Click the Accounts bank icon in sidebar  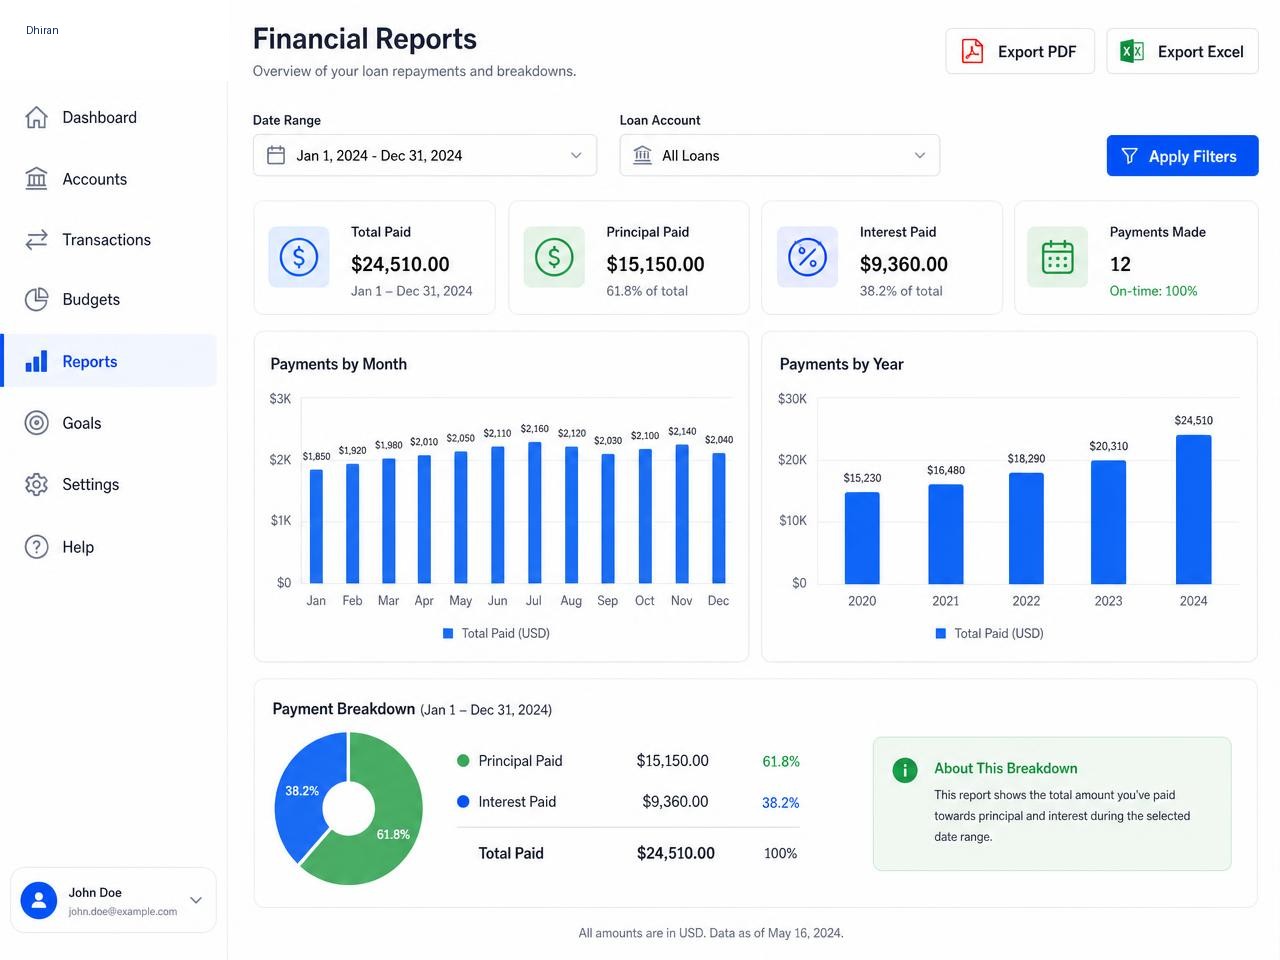pos(36,179)
